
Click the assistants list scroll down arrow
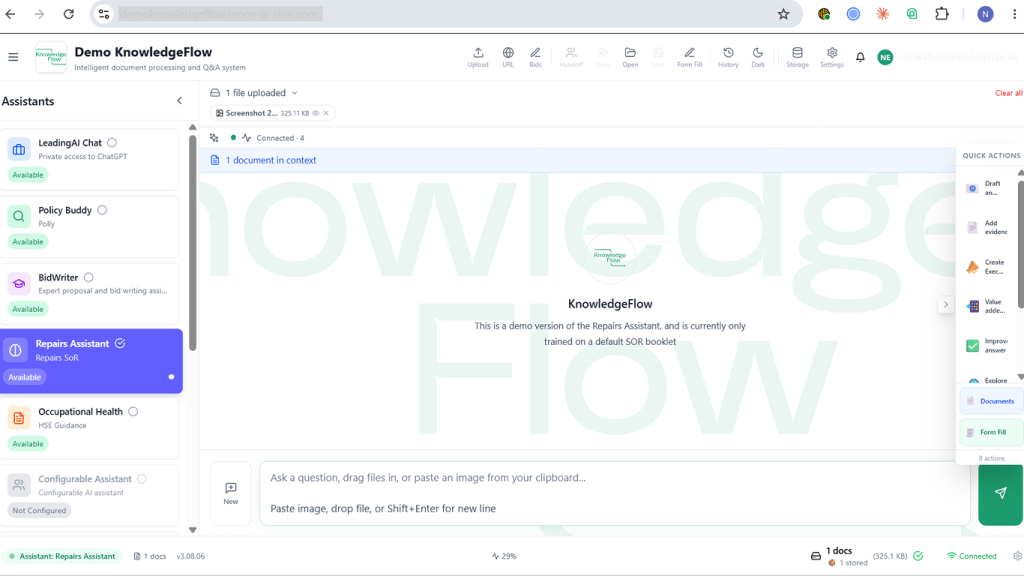(193, 530)
